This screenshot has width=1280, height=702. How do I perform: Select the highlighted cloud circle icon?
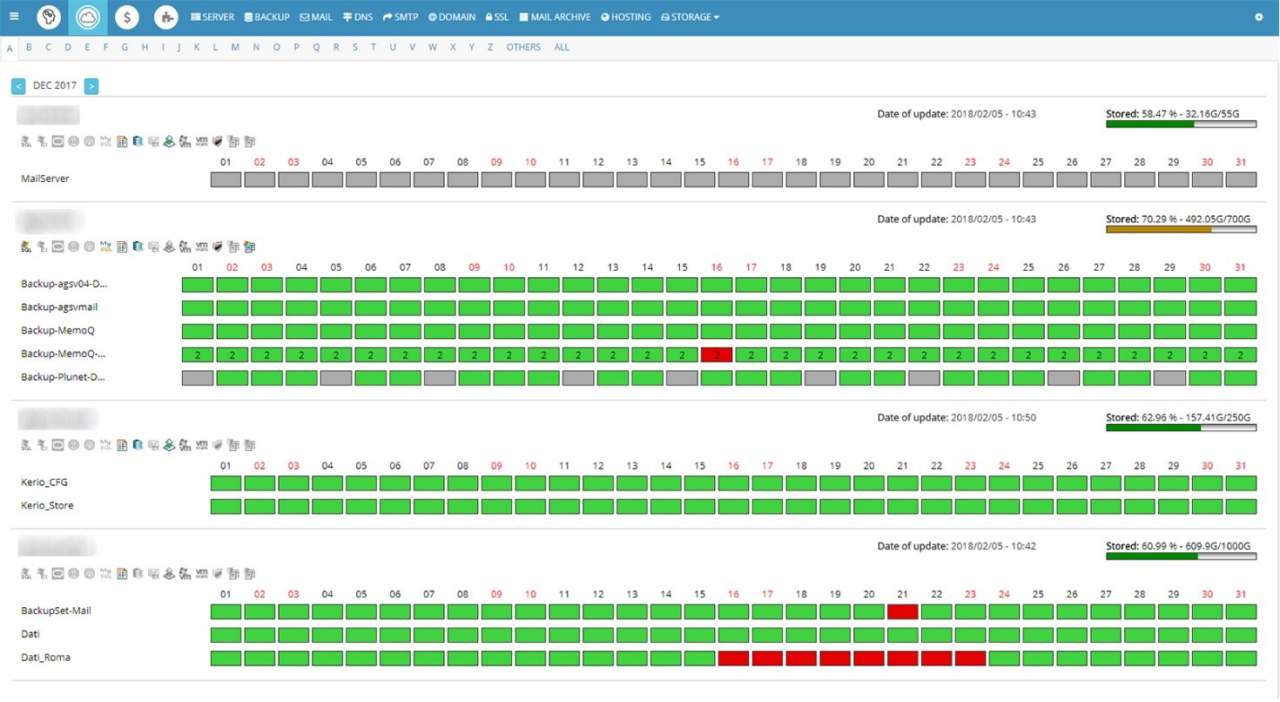tap(88, 17)
